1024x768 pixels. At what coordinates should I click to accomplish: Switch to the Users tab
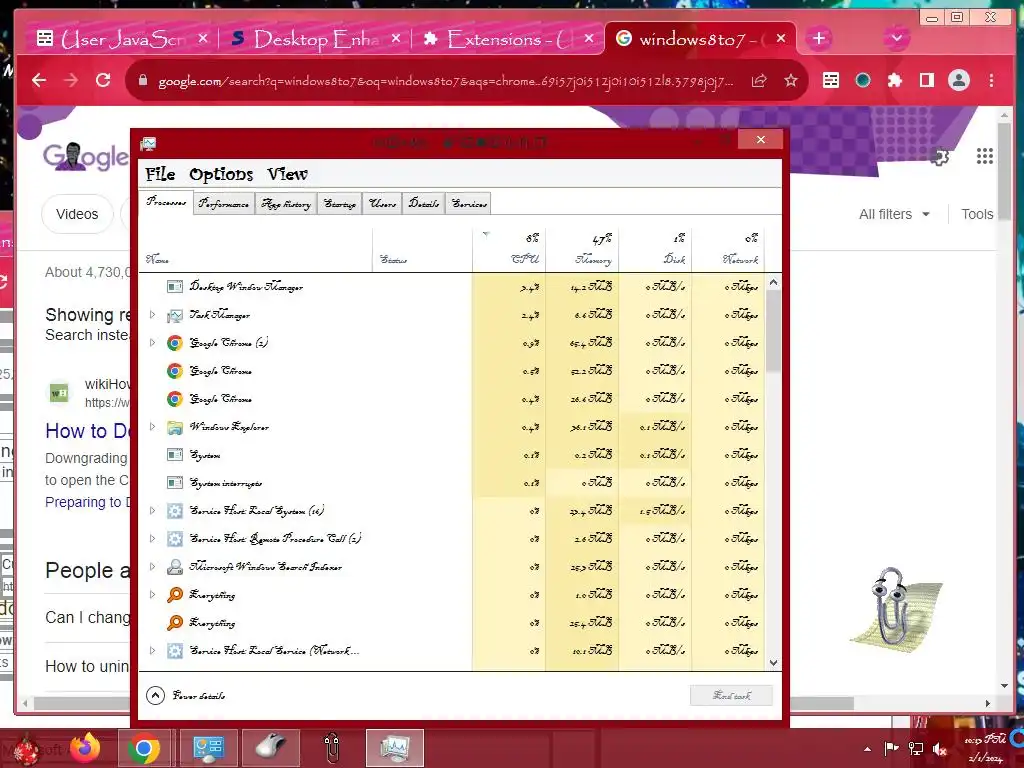pos(383,204)
